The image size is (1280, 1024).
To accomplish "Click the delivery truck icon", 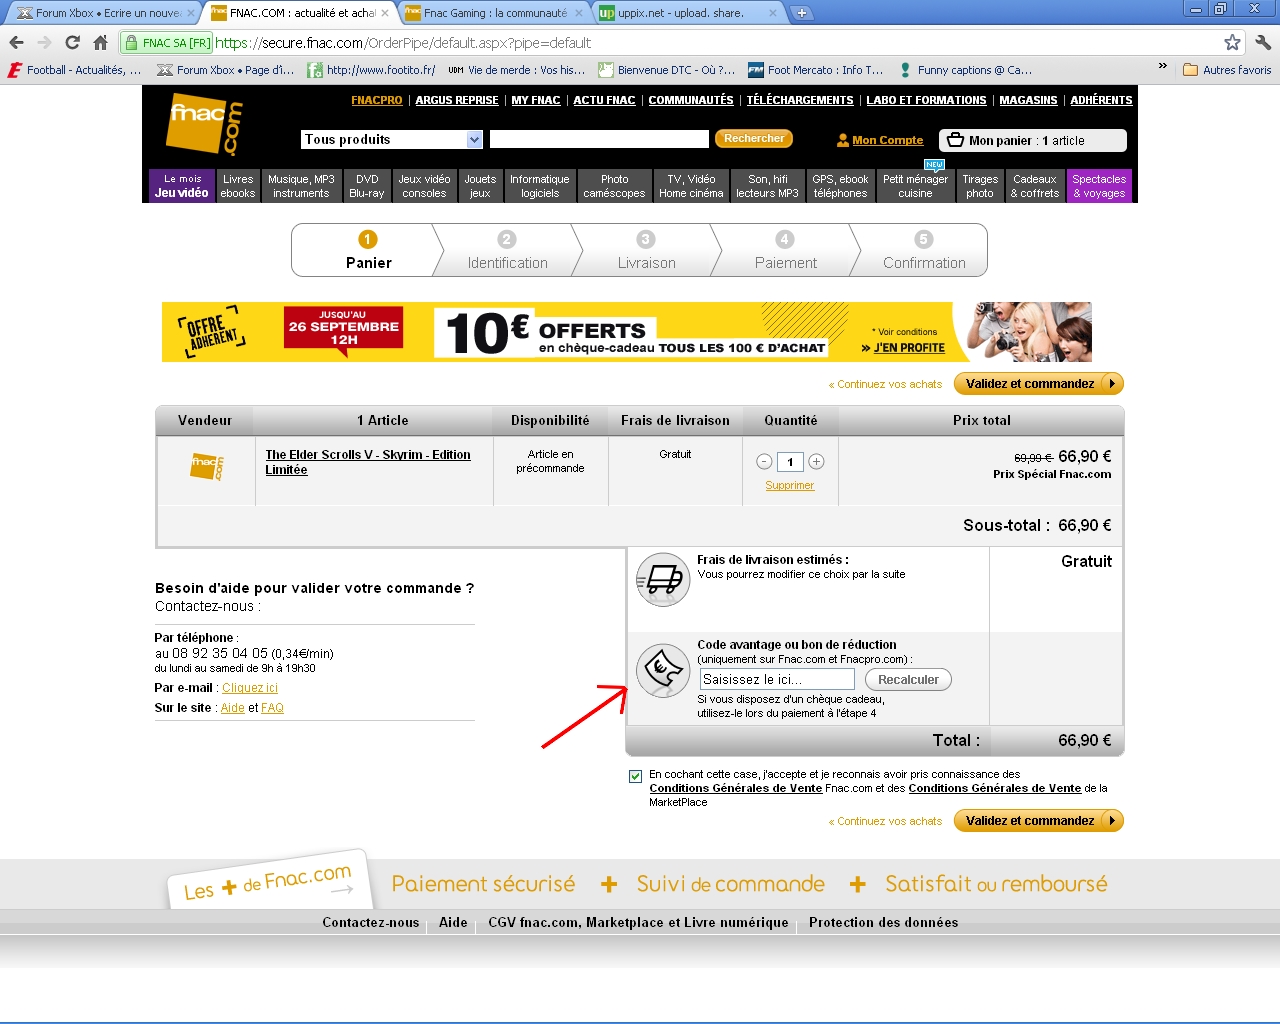I will (x=663, y=580).
